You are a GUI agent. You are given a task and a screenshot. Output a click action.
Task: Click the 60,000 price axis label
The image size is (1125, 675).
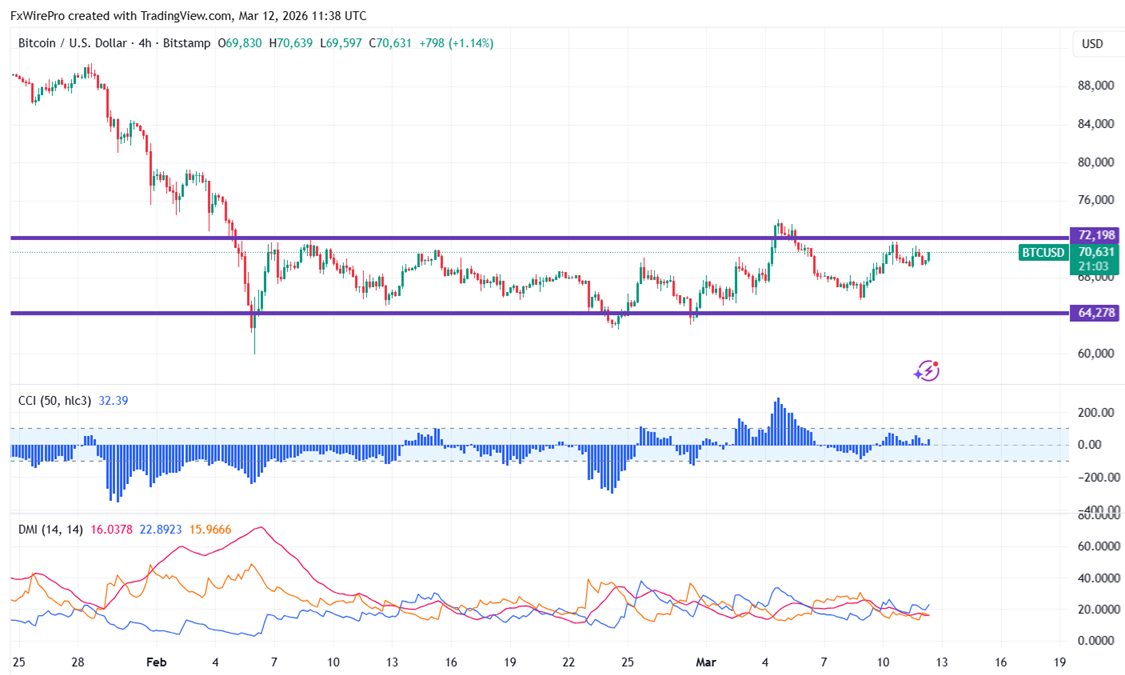(x=1096, y=354)
